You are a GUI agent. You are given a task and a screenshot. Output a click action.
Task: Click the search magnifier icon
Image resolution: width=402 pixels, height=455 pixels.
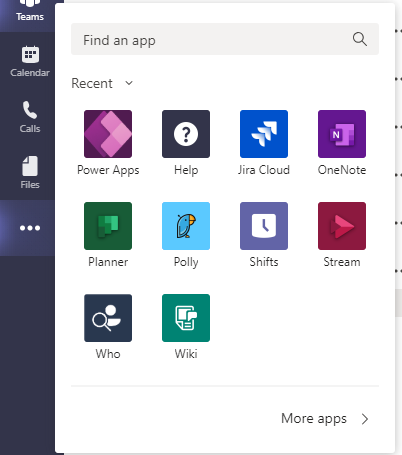[x=360, y=39]
